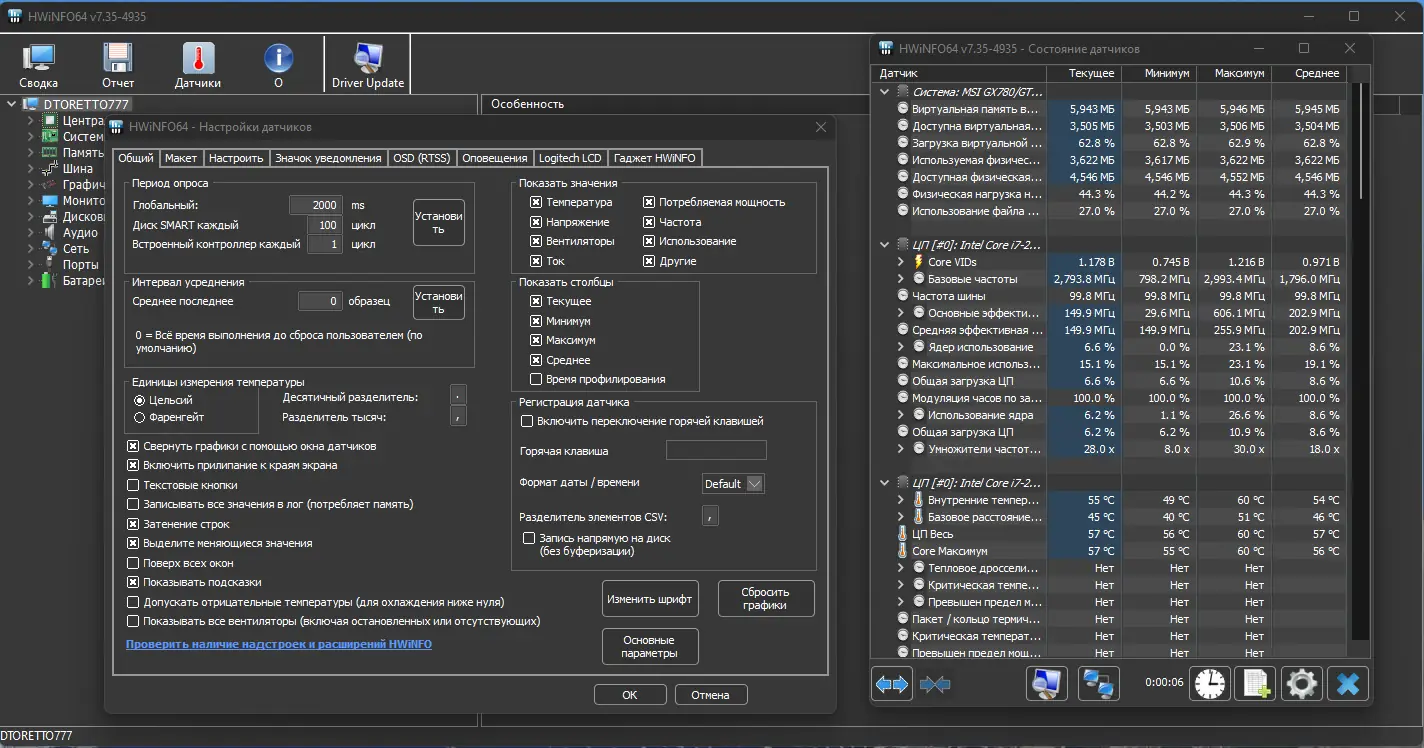This screenshot has width=1424, height=748.
Task: Select the Монитор display icon in the tree
Action: (x=49, y=201)
